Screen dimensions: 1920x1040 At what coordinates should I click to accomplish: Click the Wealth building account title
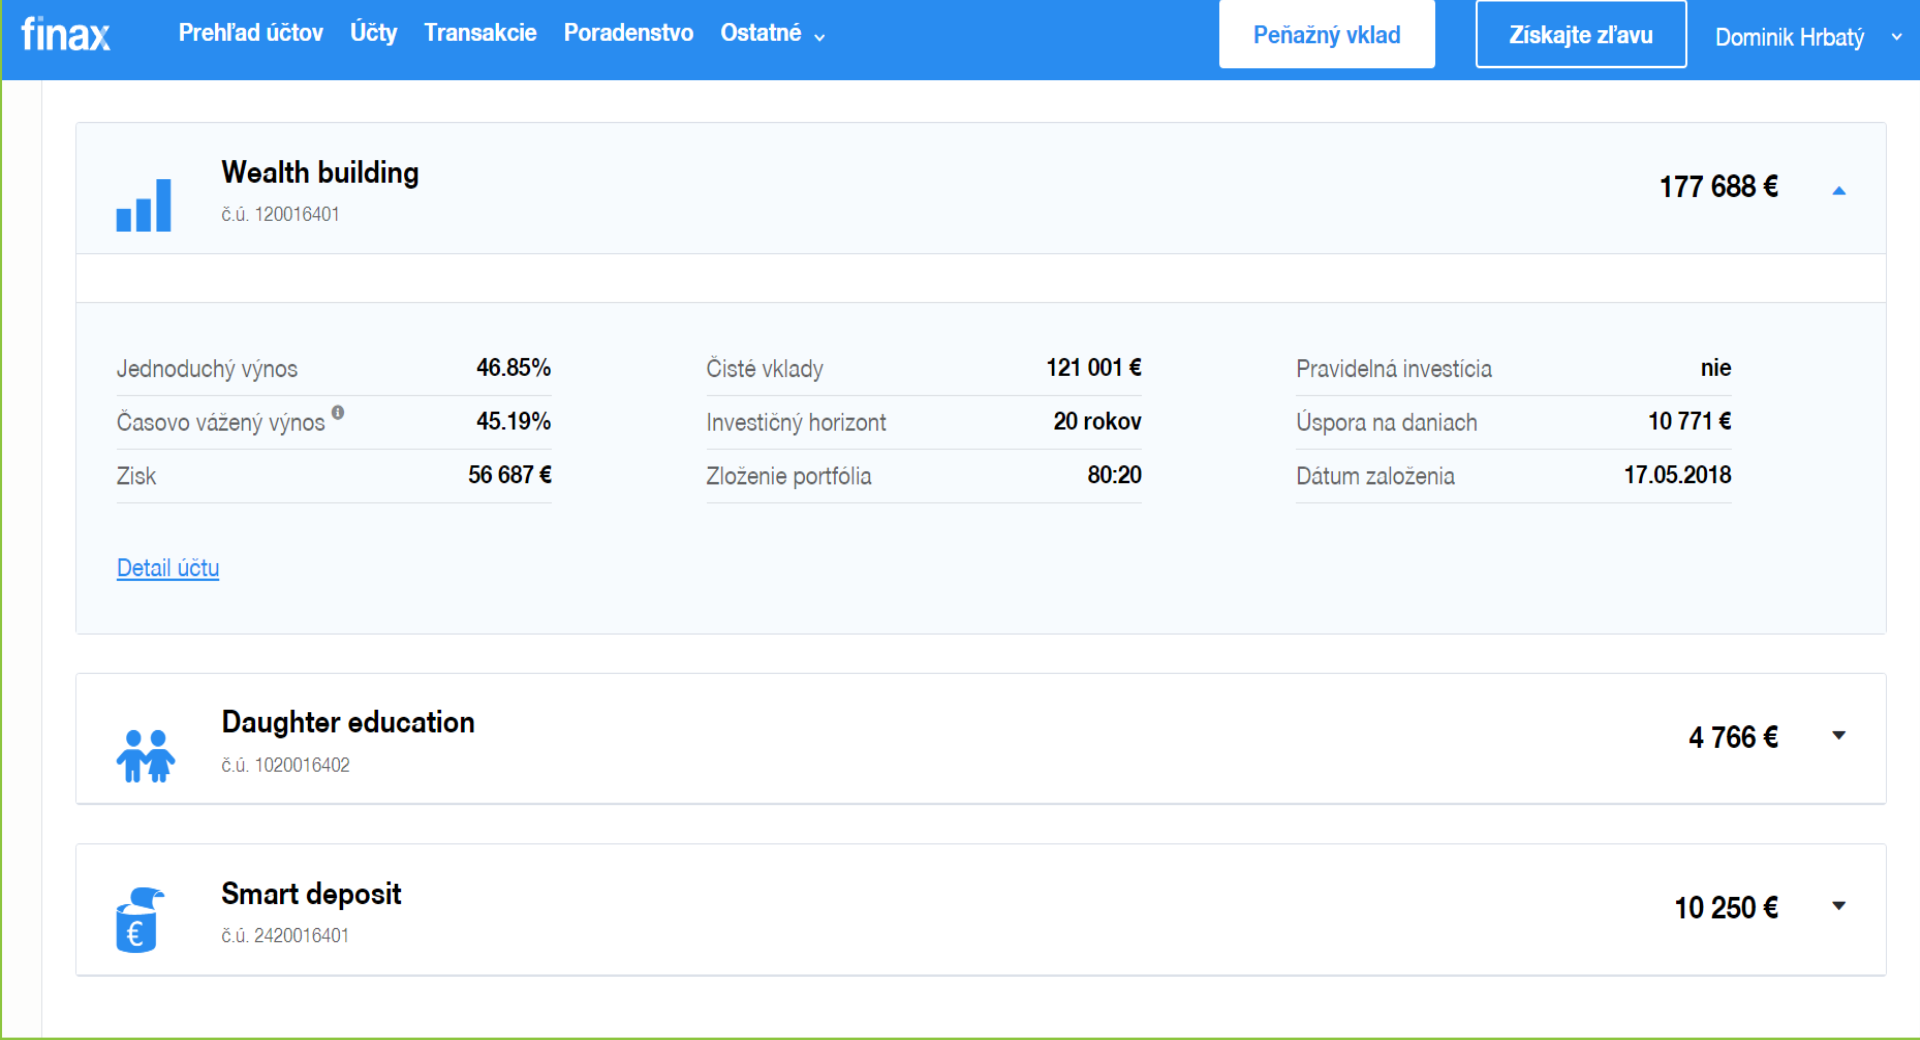coord(320,173)
